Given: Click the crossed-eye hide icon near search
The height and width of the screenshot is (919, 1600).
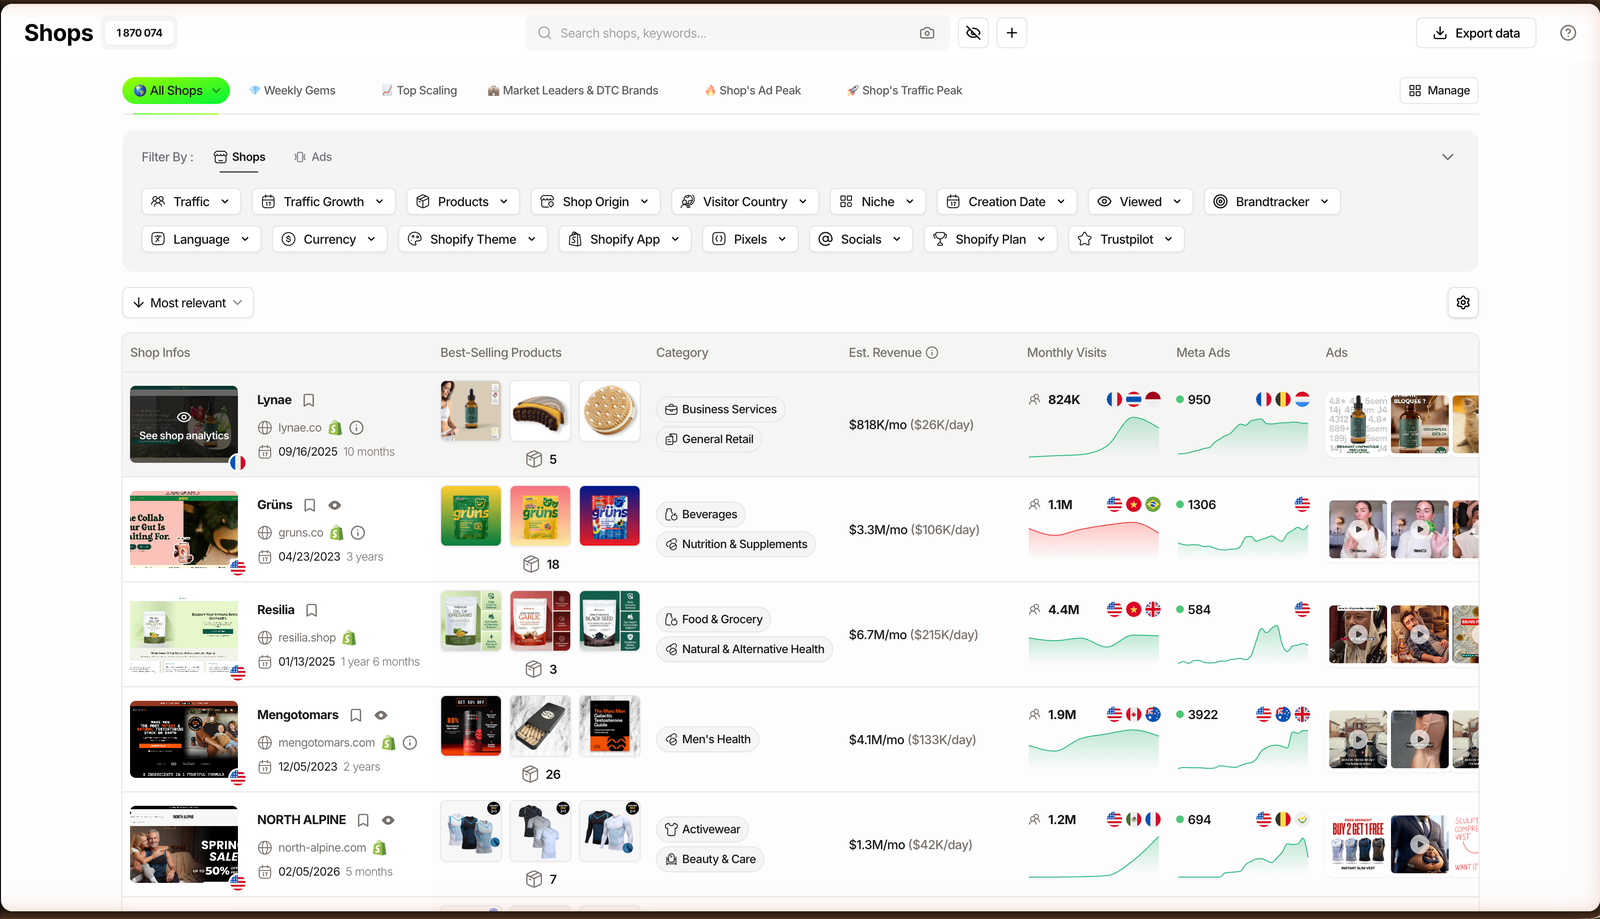Looking at the screenshot, I should [x=973, y=33].
